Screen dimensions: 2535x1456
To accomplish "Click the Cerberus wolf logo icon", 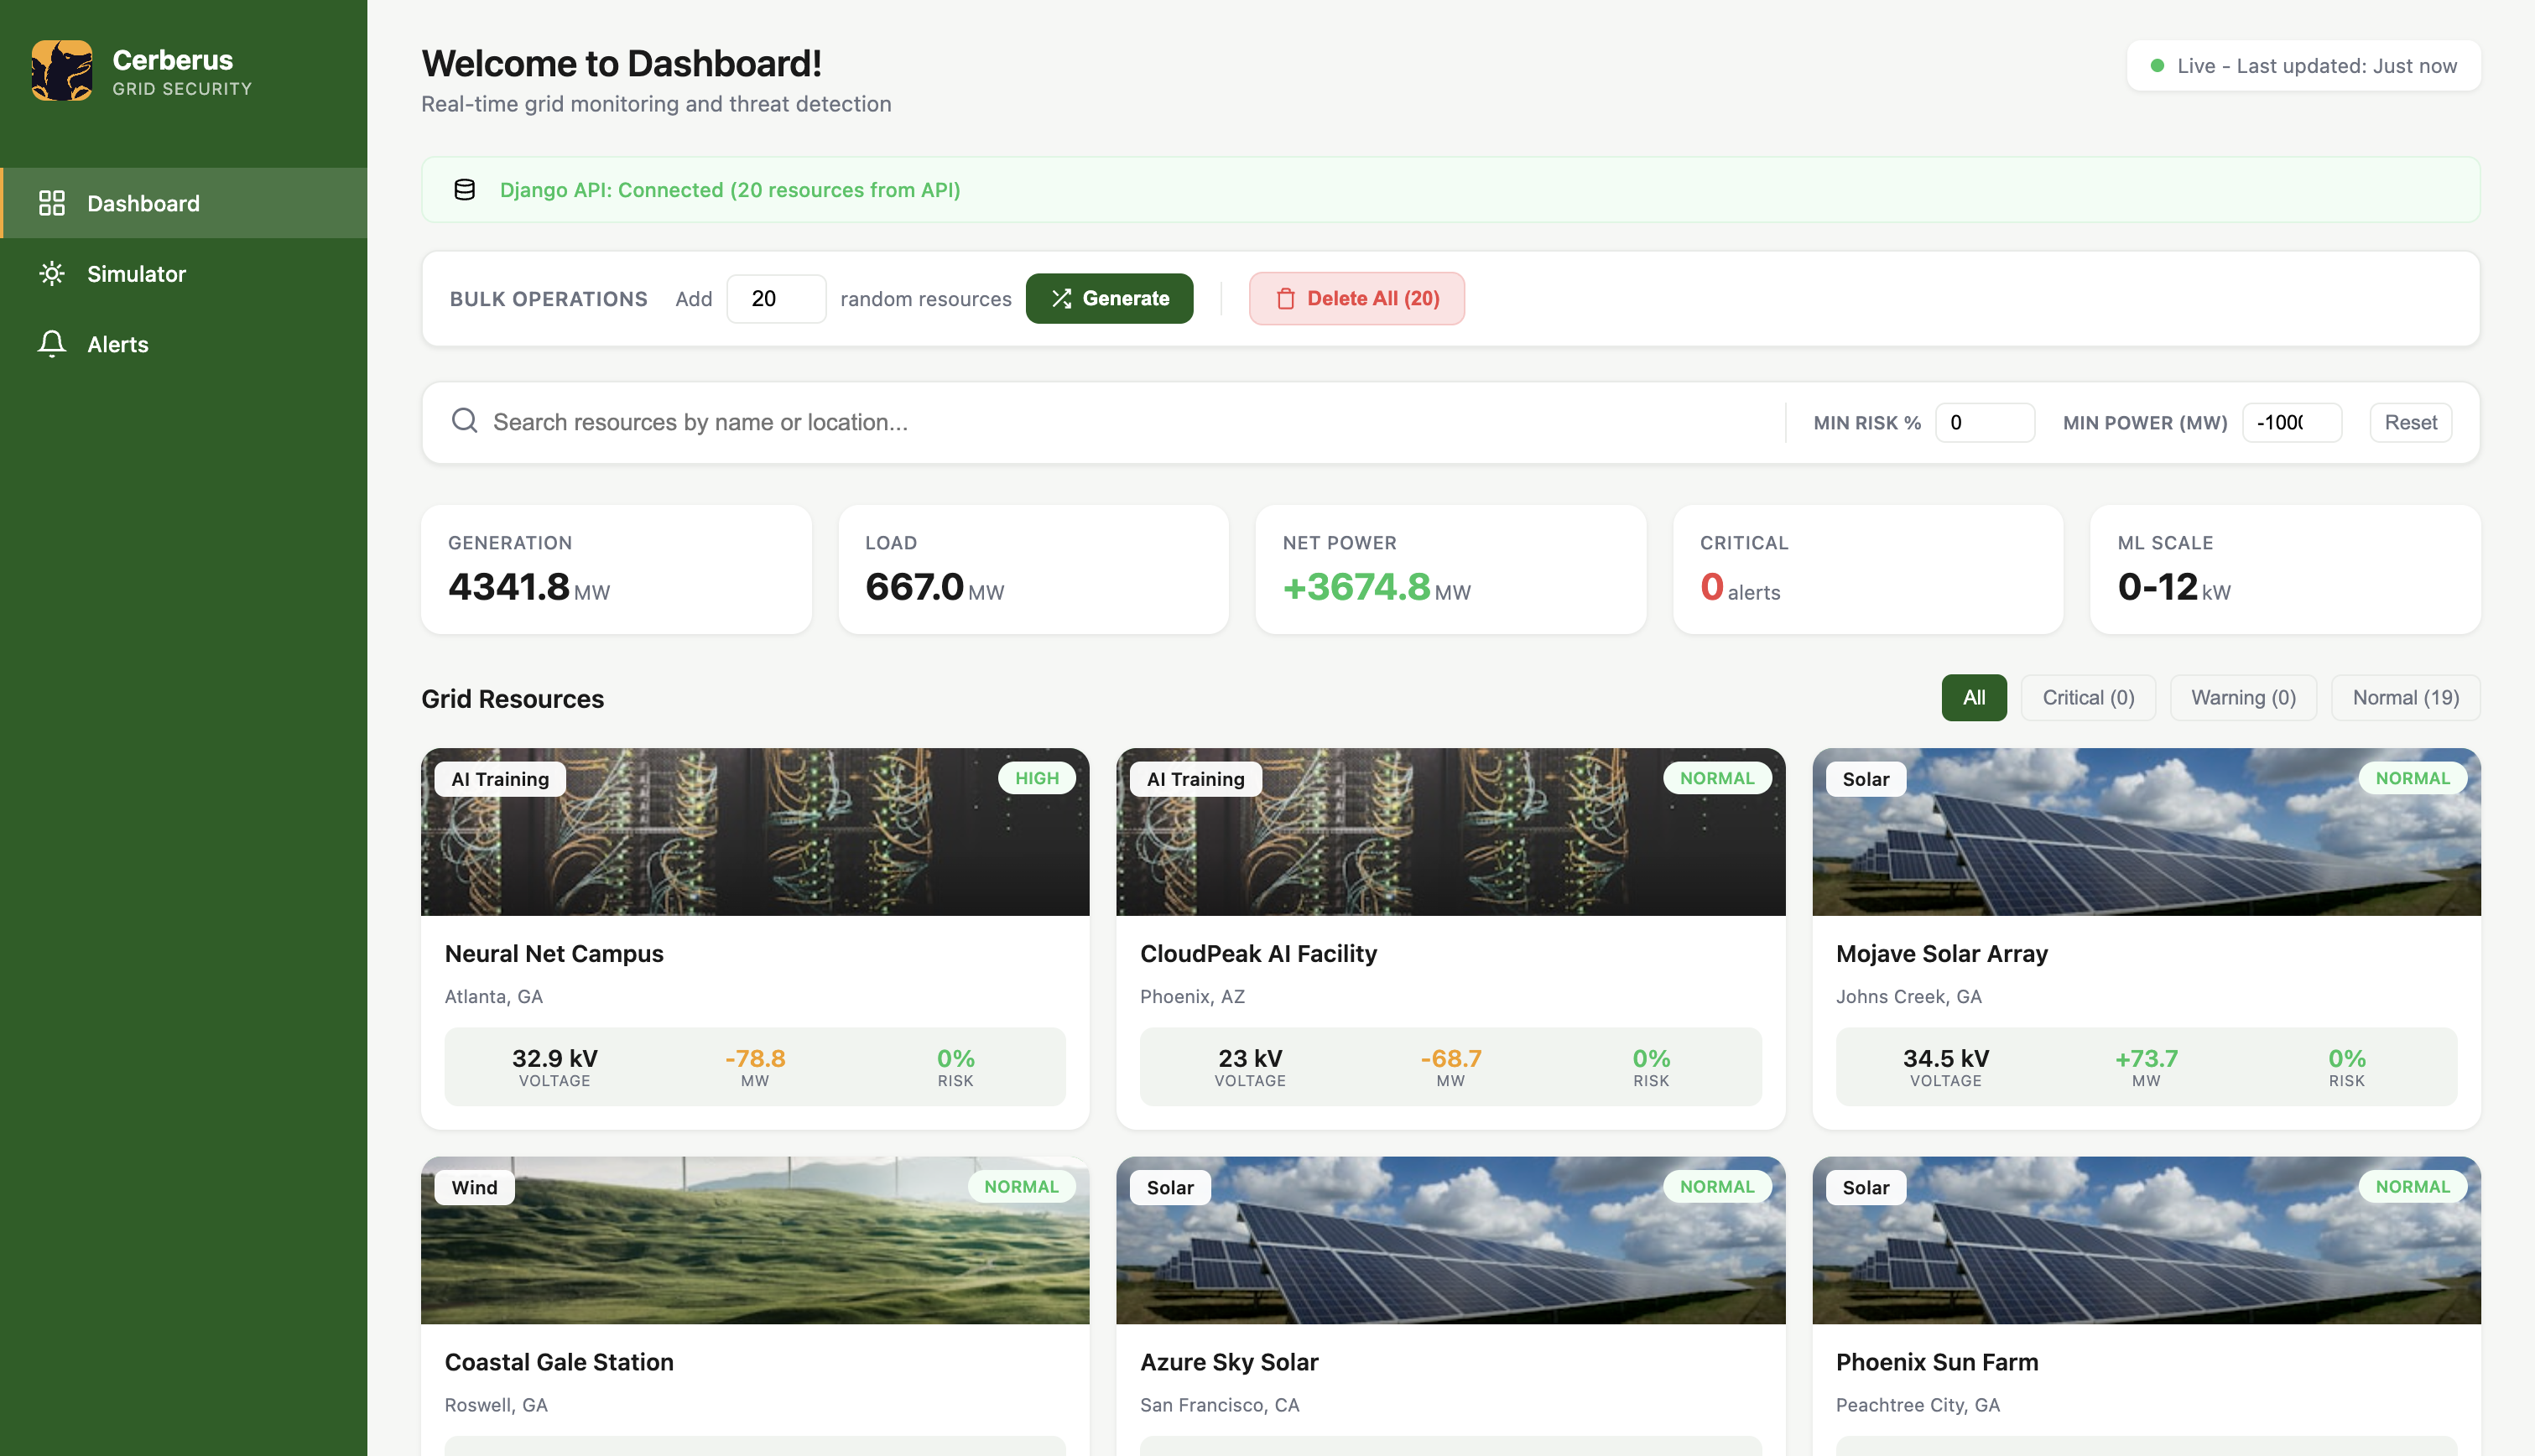I will coord(61,70).
